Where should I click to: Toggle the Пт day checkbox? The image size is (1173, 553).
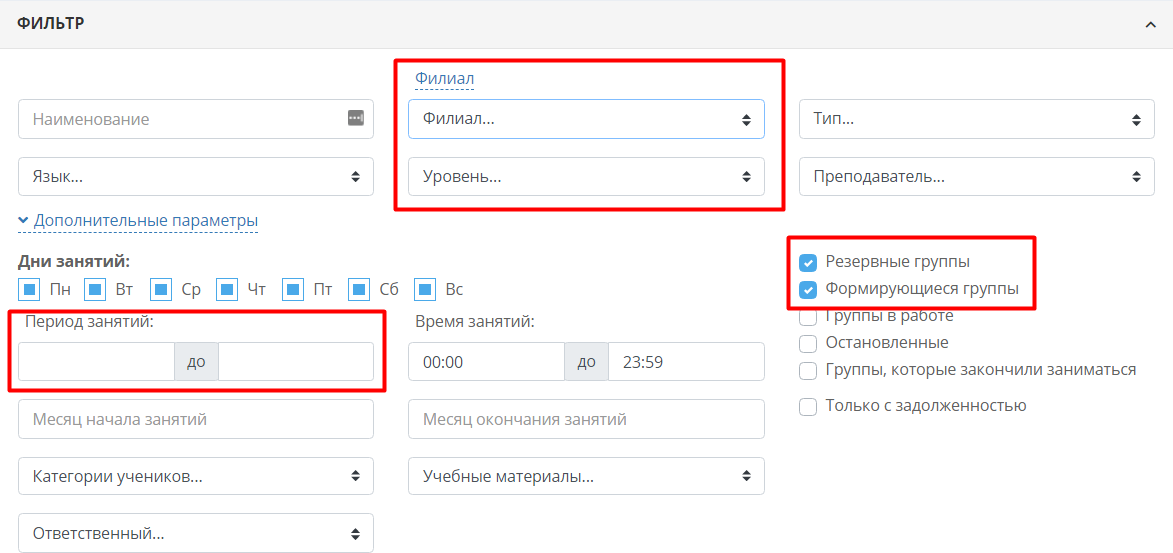(293, 289)
